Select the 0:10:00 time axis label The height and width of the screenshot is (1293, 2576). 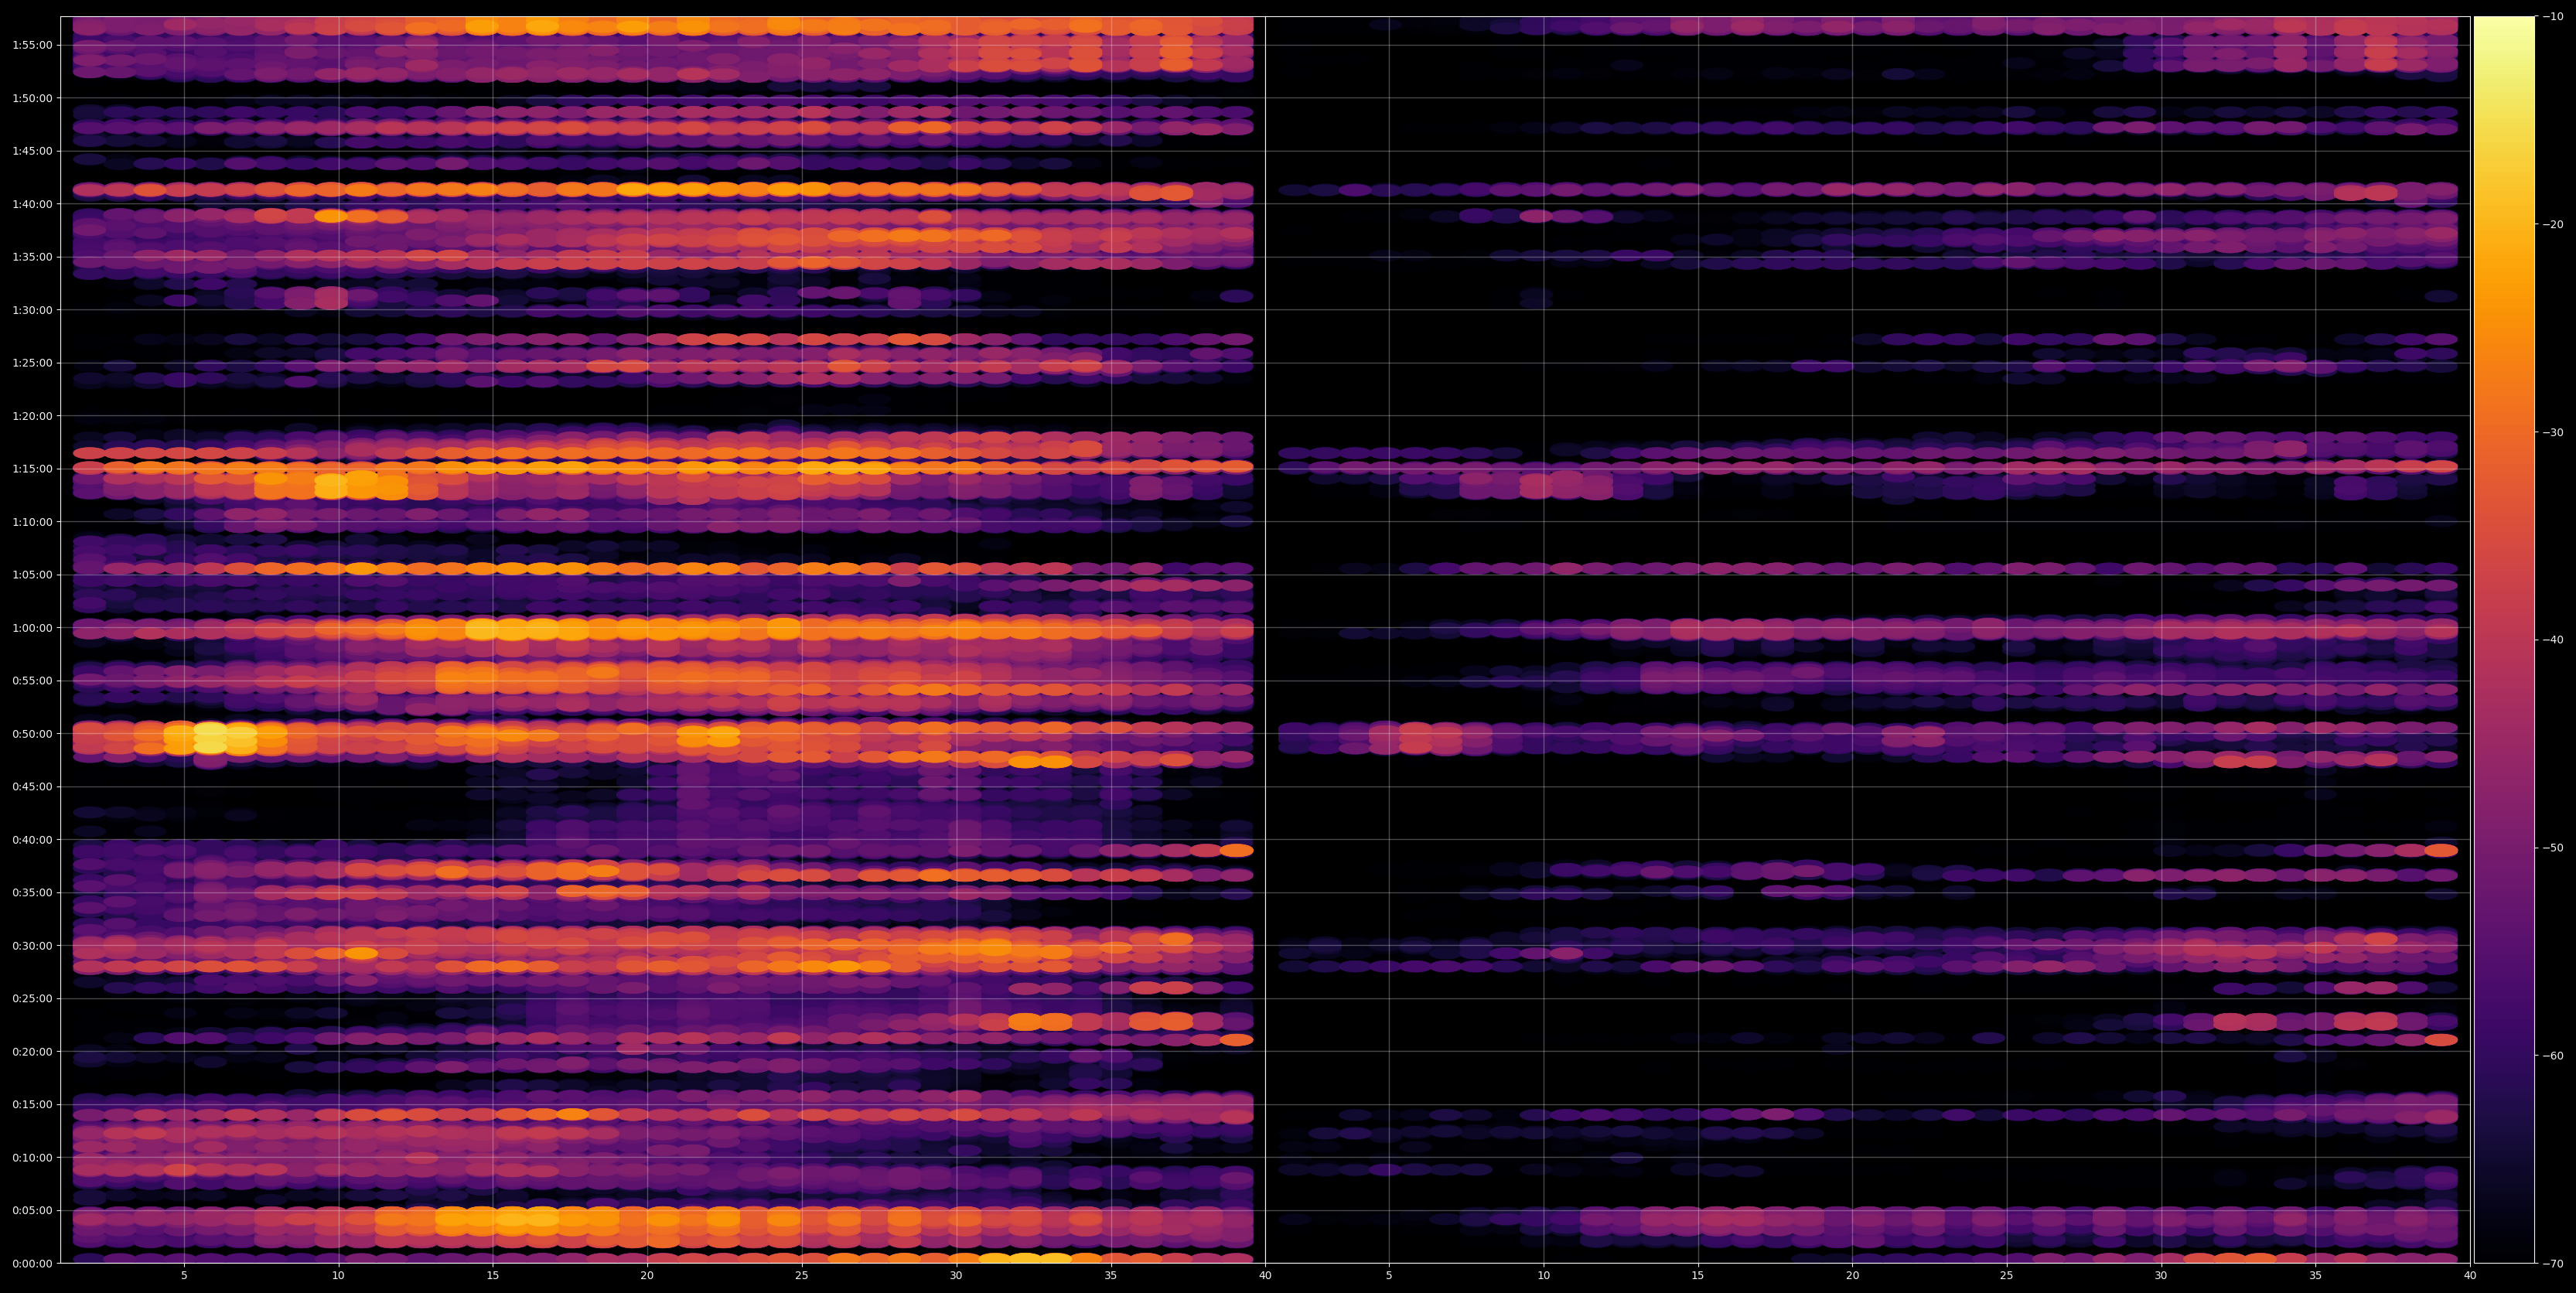click(32, 1157)
